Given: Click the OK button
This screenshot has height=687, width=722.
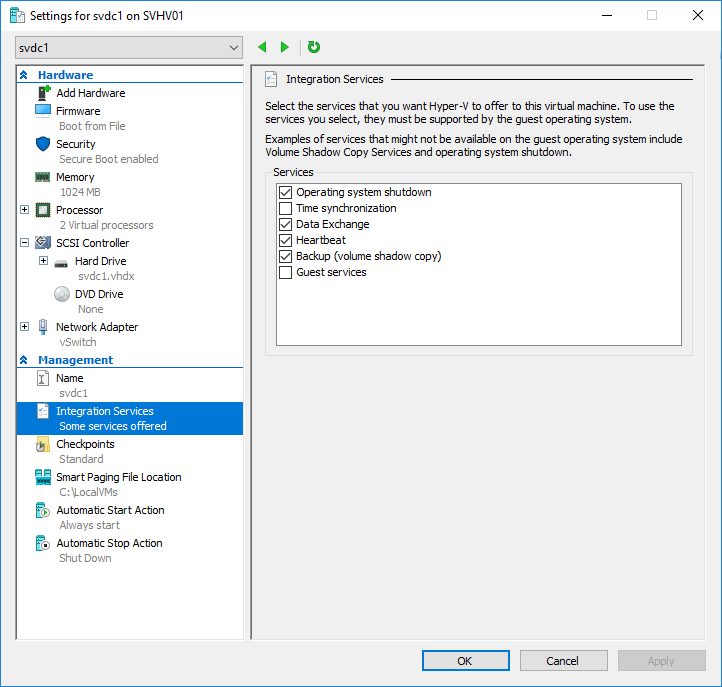Looking at the screenshot, I should click(x=466, y=661).
